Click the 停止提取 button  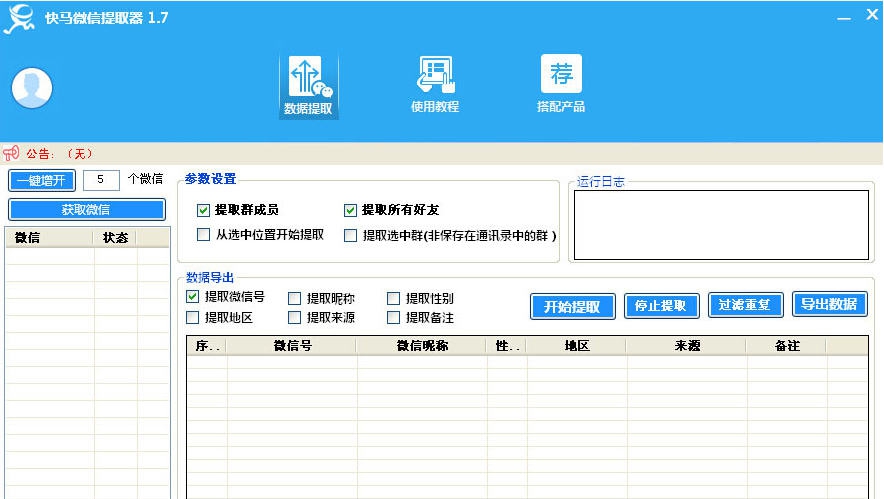[661, 306]
